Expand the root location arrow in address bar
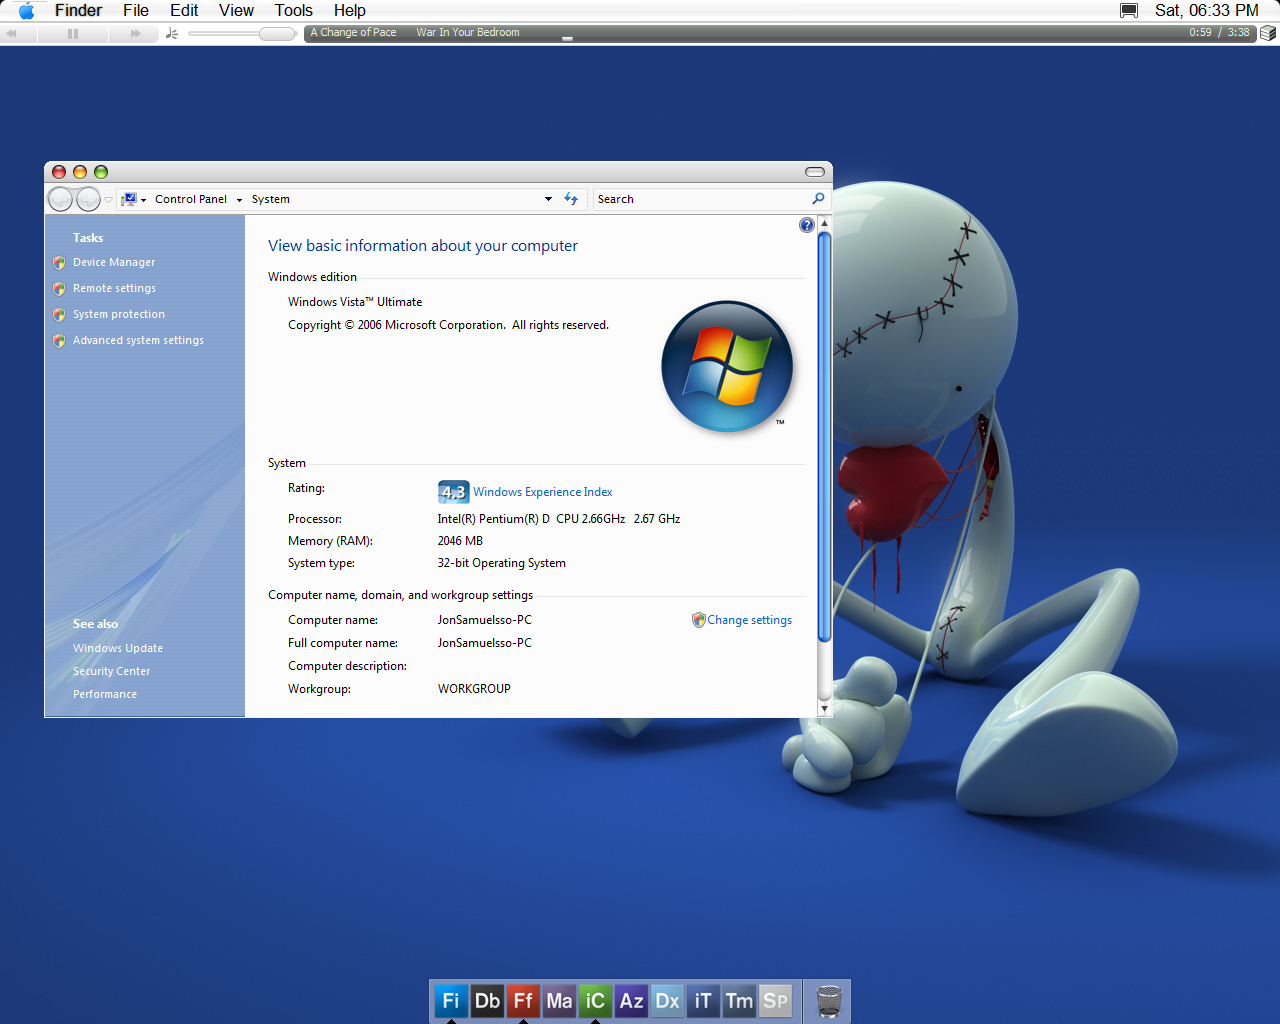This screenshot has width=1280, height=1024. click(144, 200)
